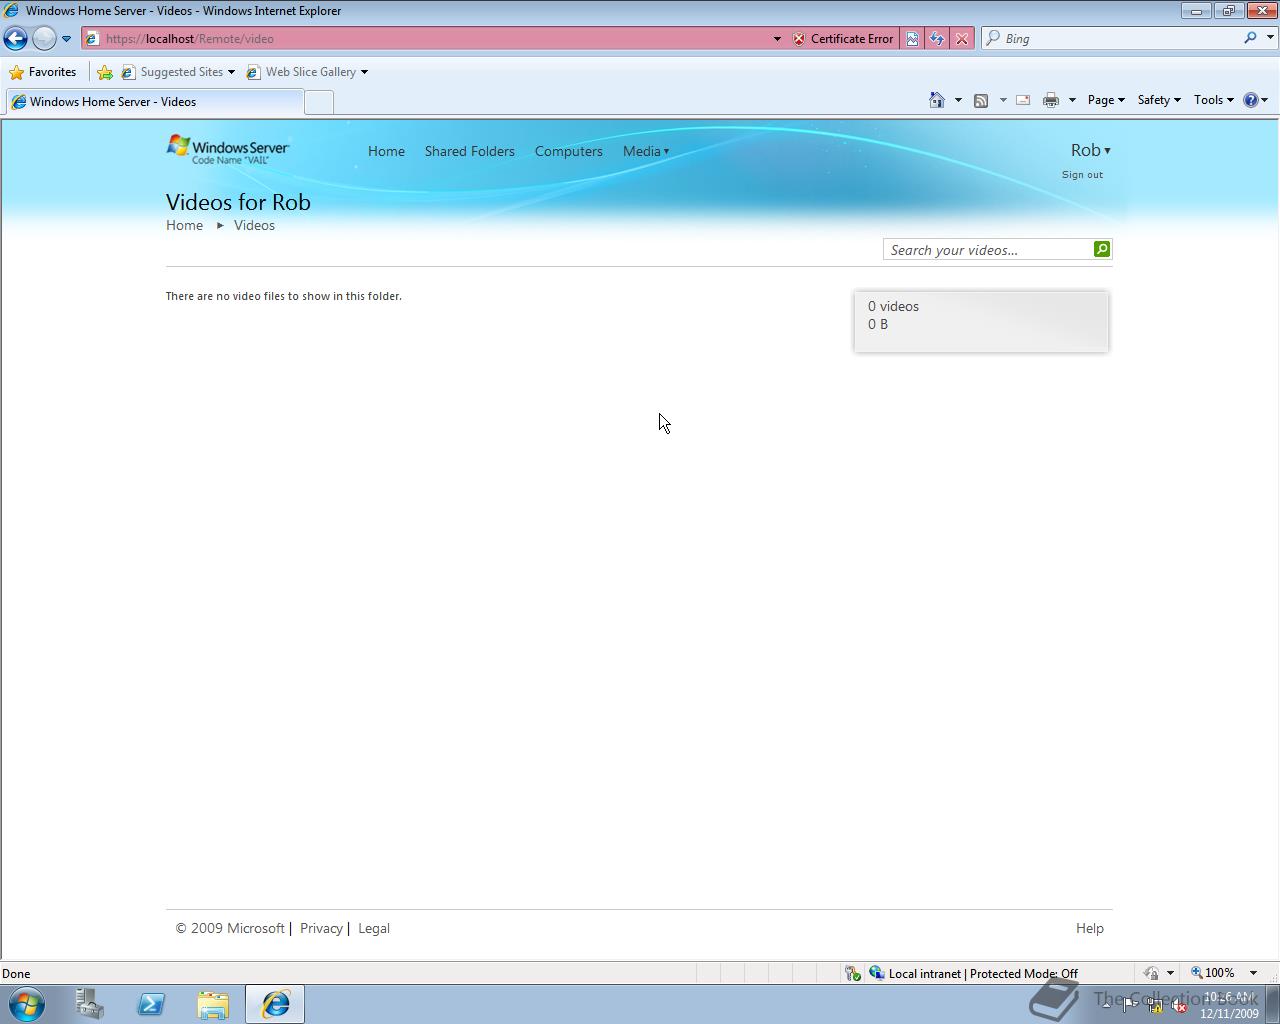Click Add to Favorites Bar star icon

105,72
